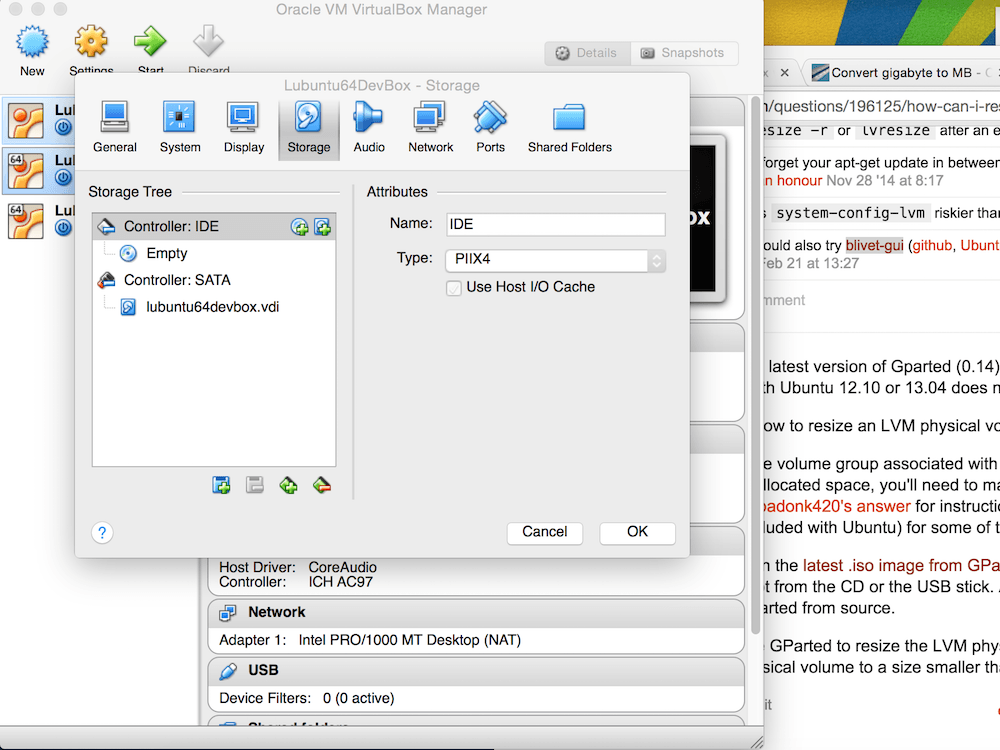Screen dimensions: 1000x750
Task: Click the add controller icon below the tree
Action: pos(288,485)
